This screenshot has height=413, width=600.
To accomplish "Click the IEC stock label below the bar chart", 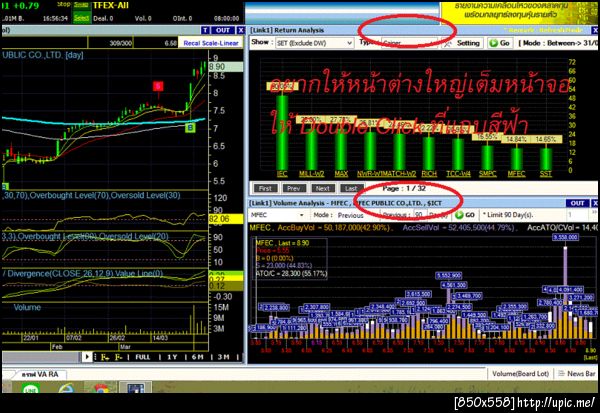I will 282,174.
